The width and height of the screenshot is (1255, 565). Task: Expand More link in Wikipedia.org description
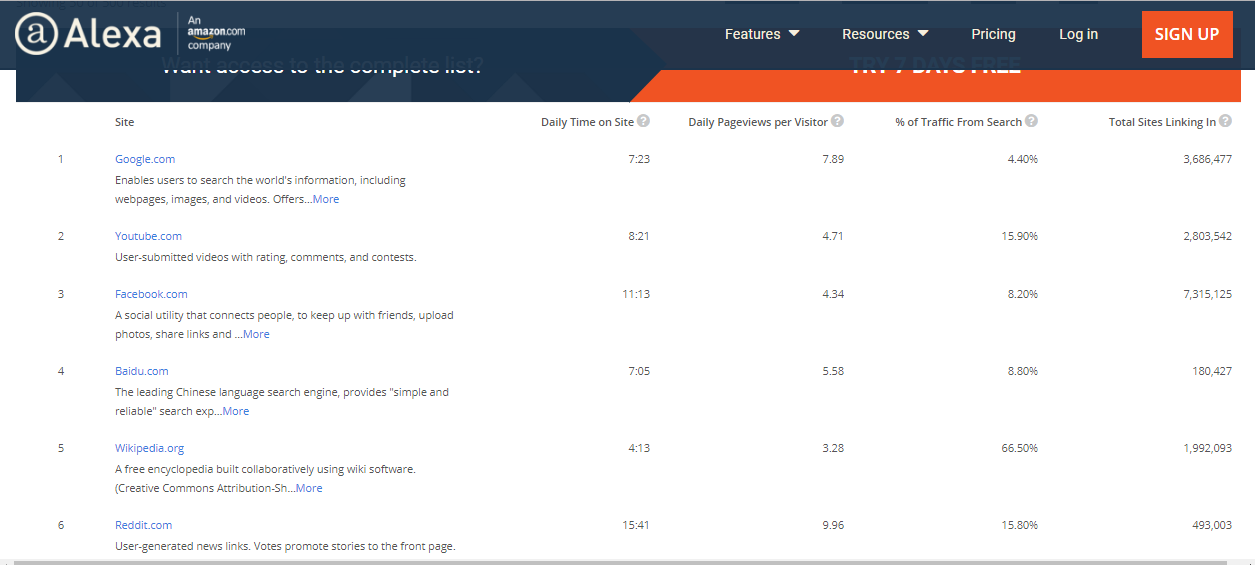[309, 488]
